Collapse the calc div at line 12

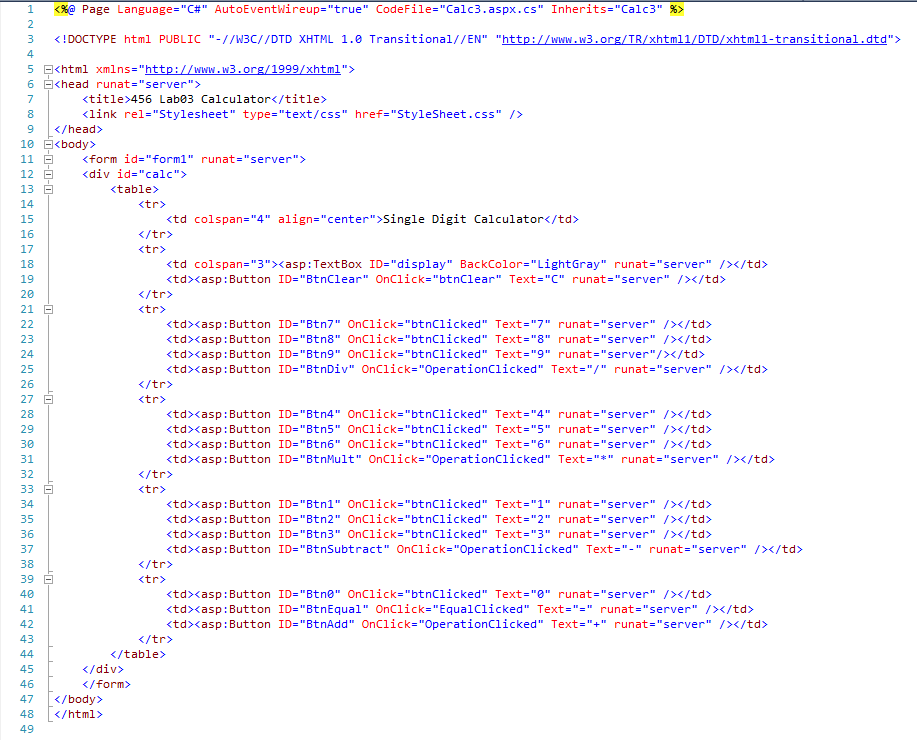click(x=49, y=174)
